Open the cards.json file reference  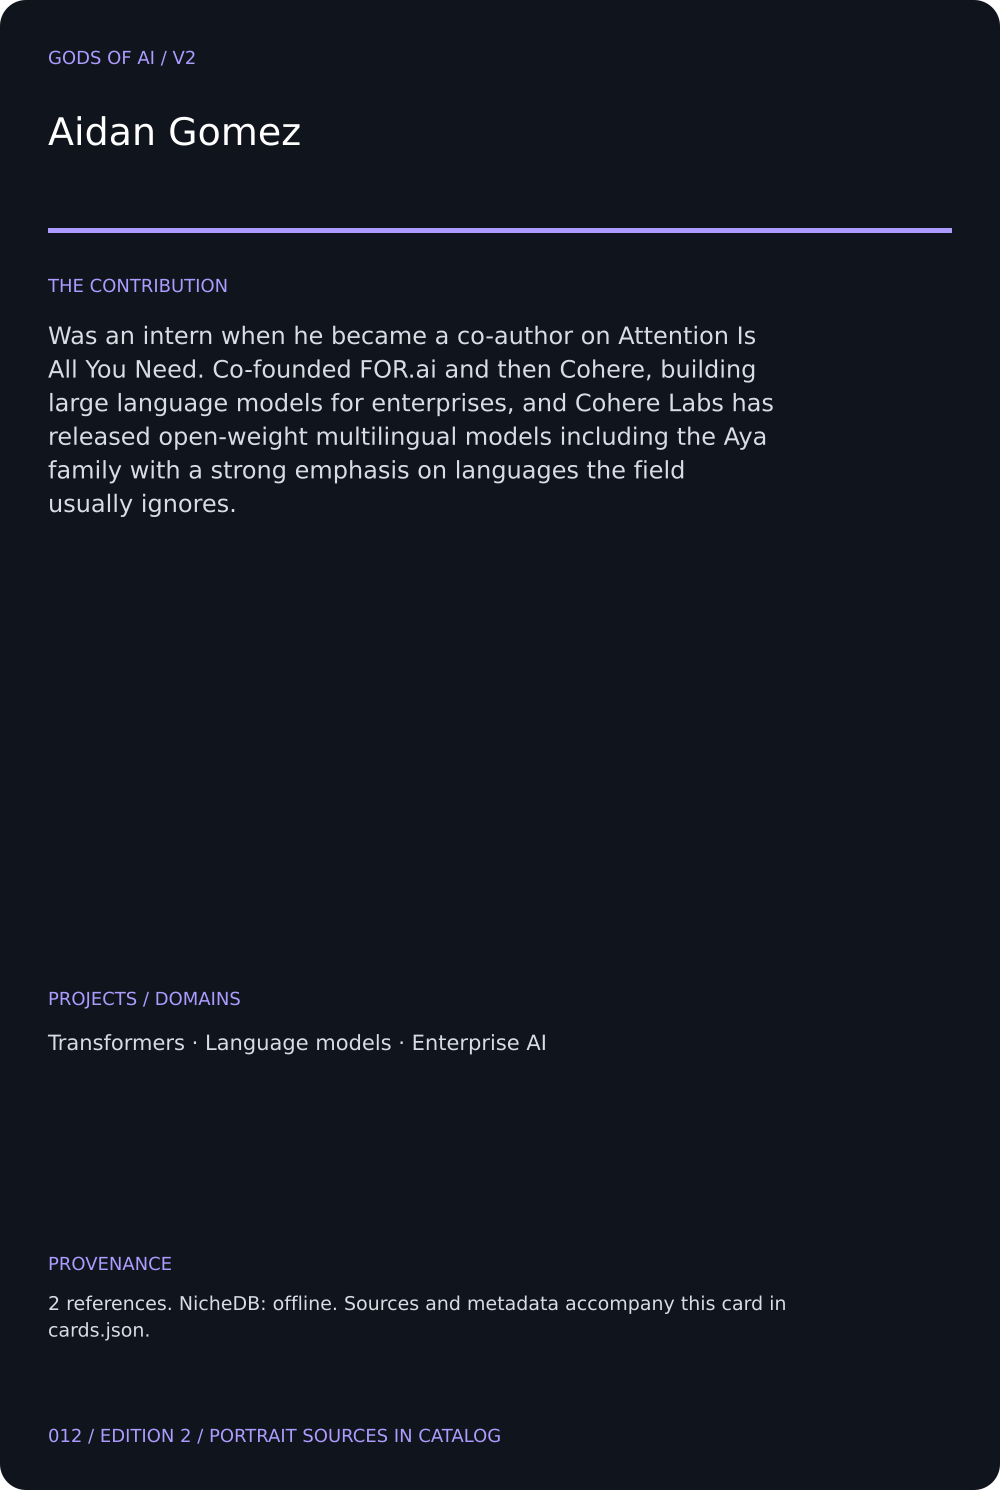(99, 1331)
